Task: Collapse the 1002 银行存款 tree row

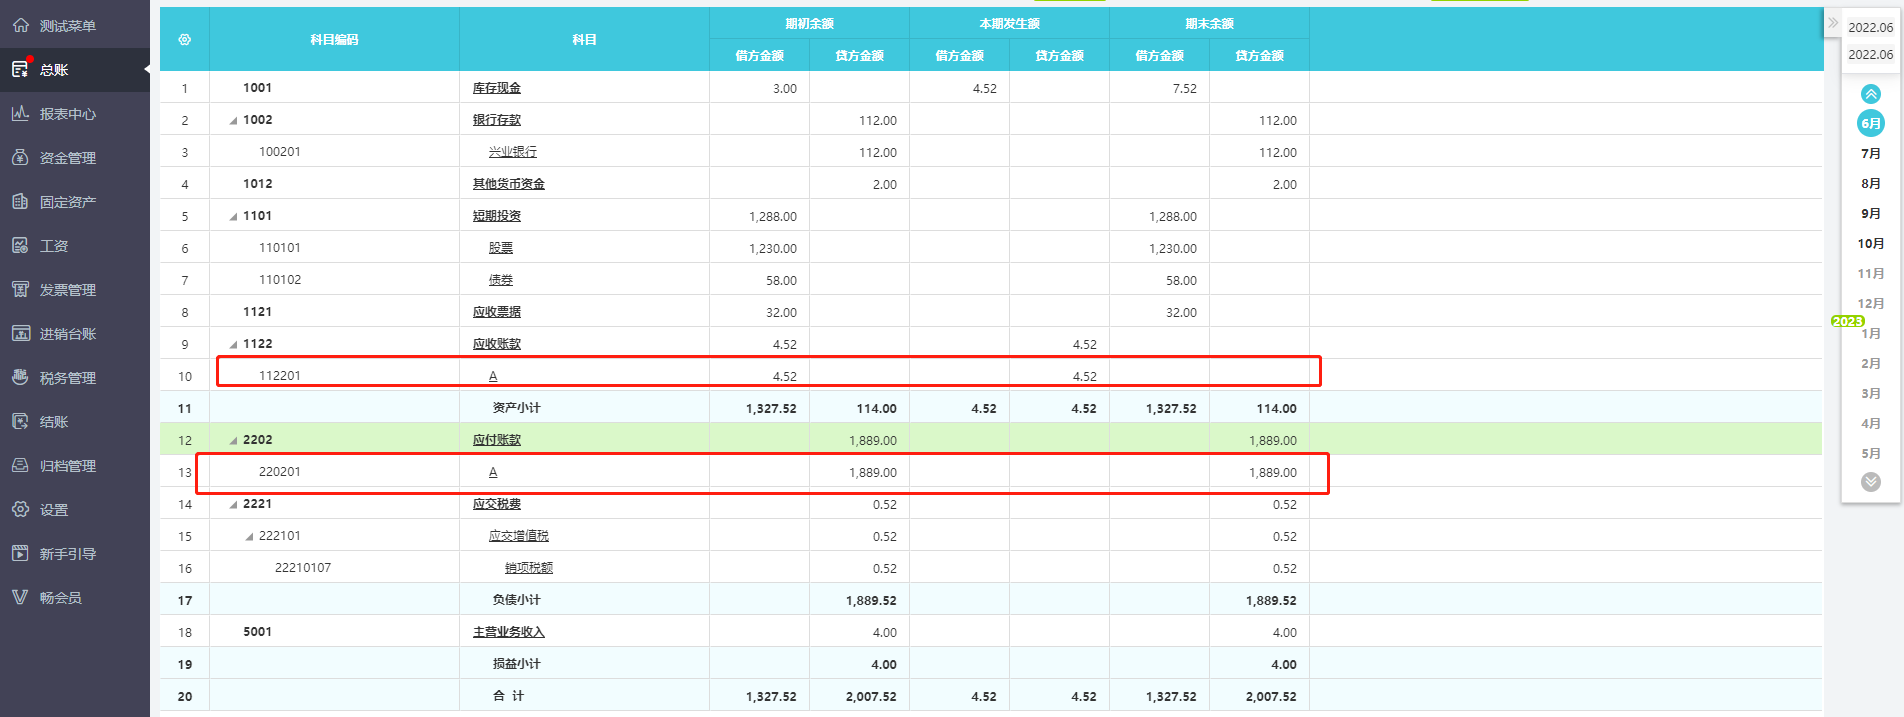Action: click(x=234, y=121)
